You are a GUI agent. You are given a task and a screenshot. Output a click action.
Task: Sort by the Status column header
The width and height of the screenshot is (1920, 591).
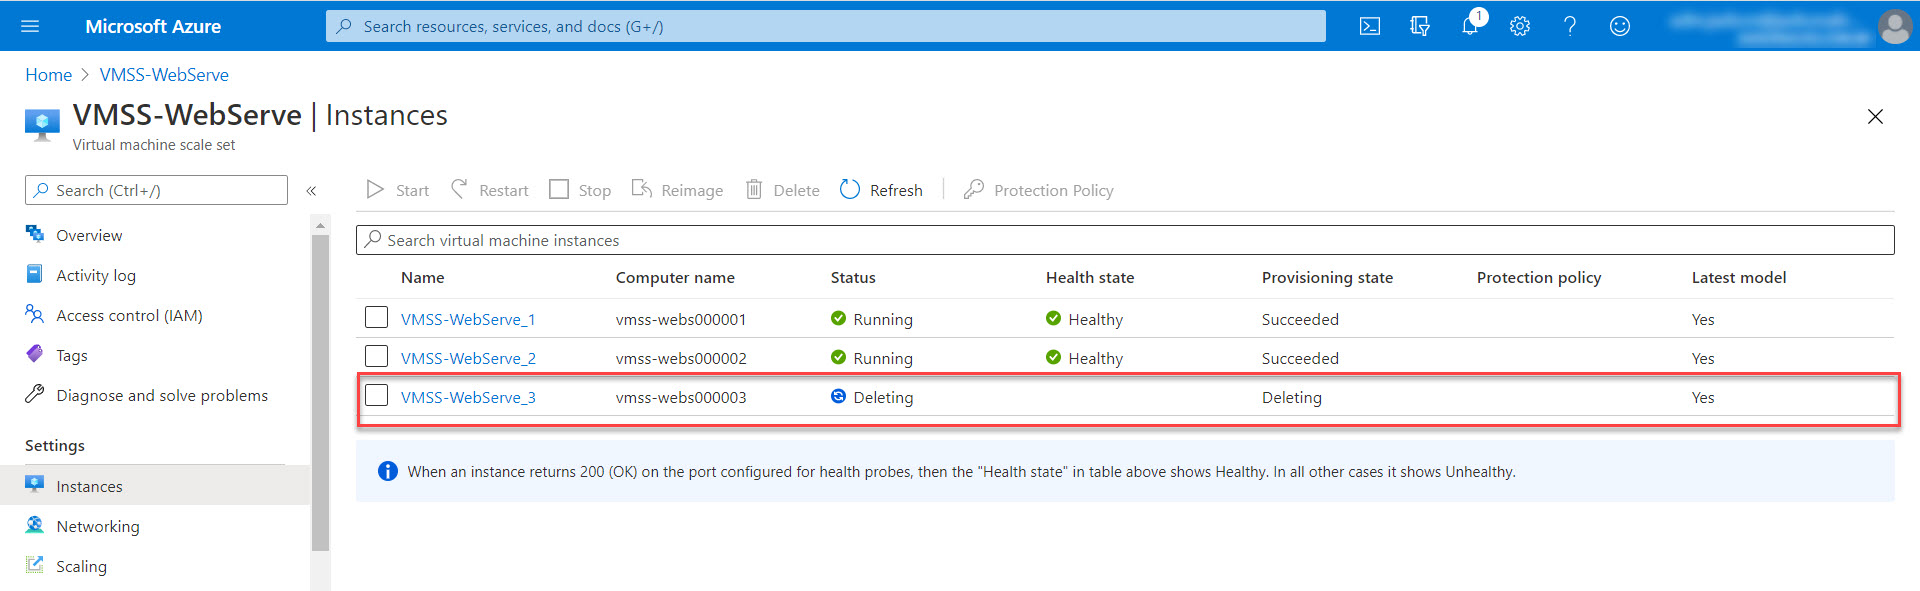pos(852,278)
